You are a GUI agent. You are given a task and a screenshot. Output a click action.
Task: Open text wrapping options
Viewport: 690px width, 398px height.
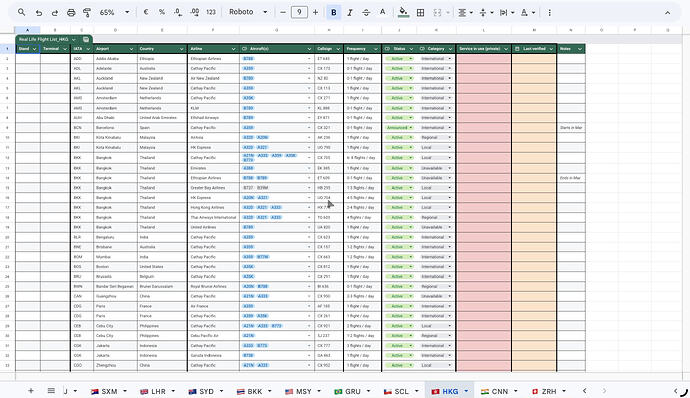tap(507, 13)
